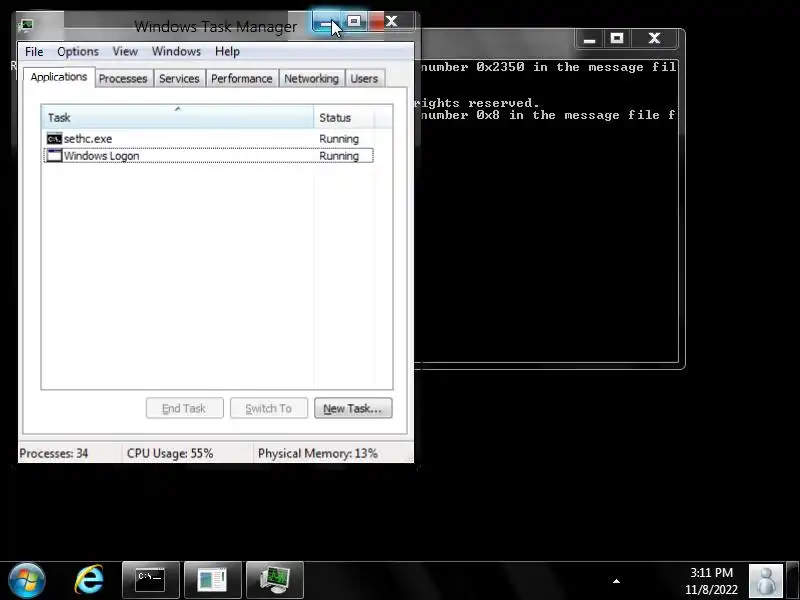Click the End Task button
Image resolution: width=800 pixels, height=600 pixels.
pyautogui.click(x=184, y=408)
